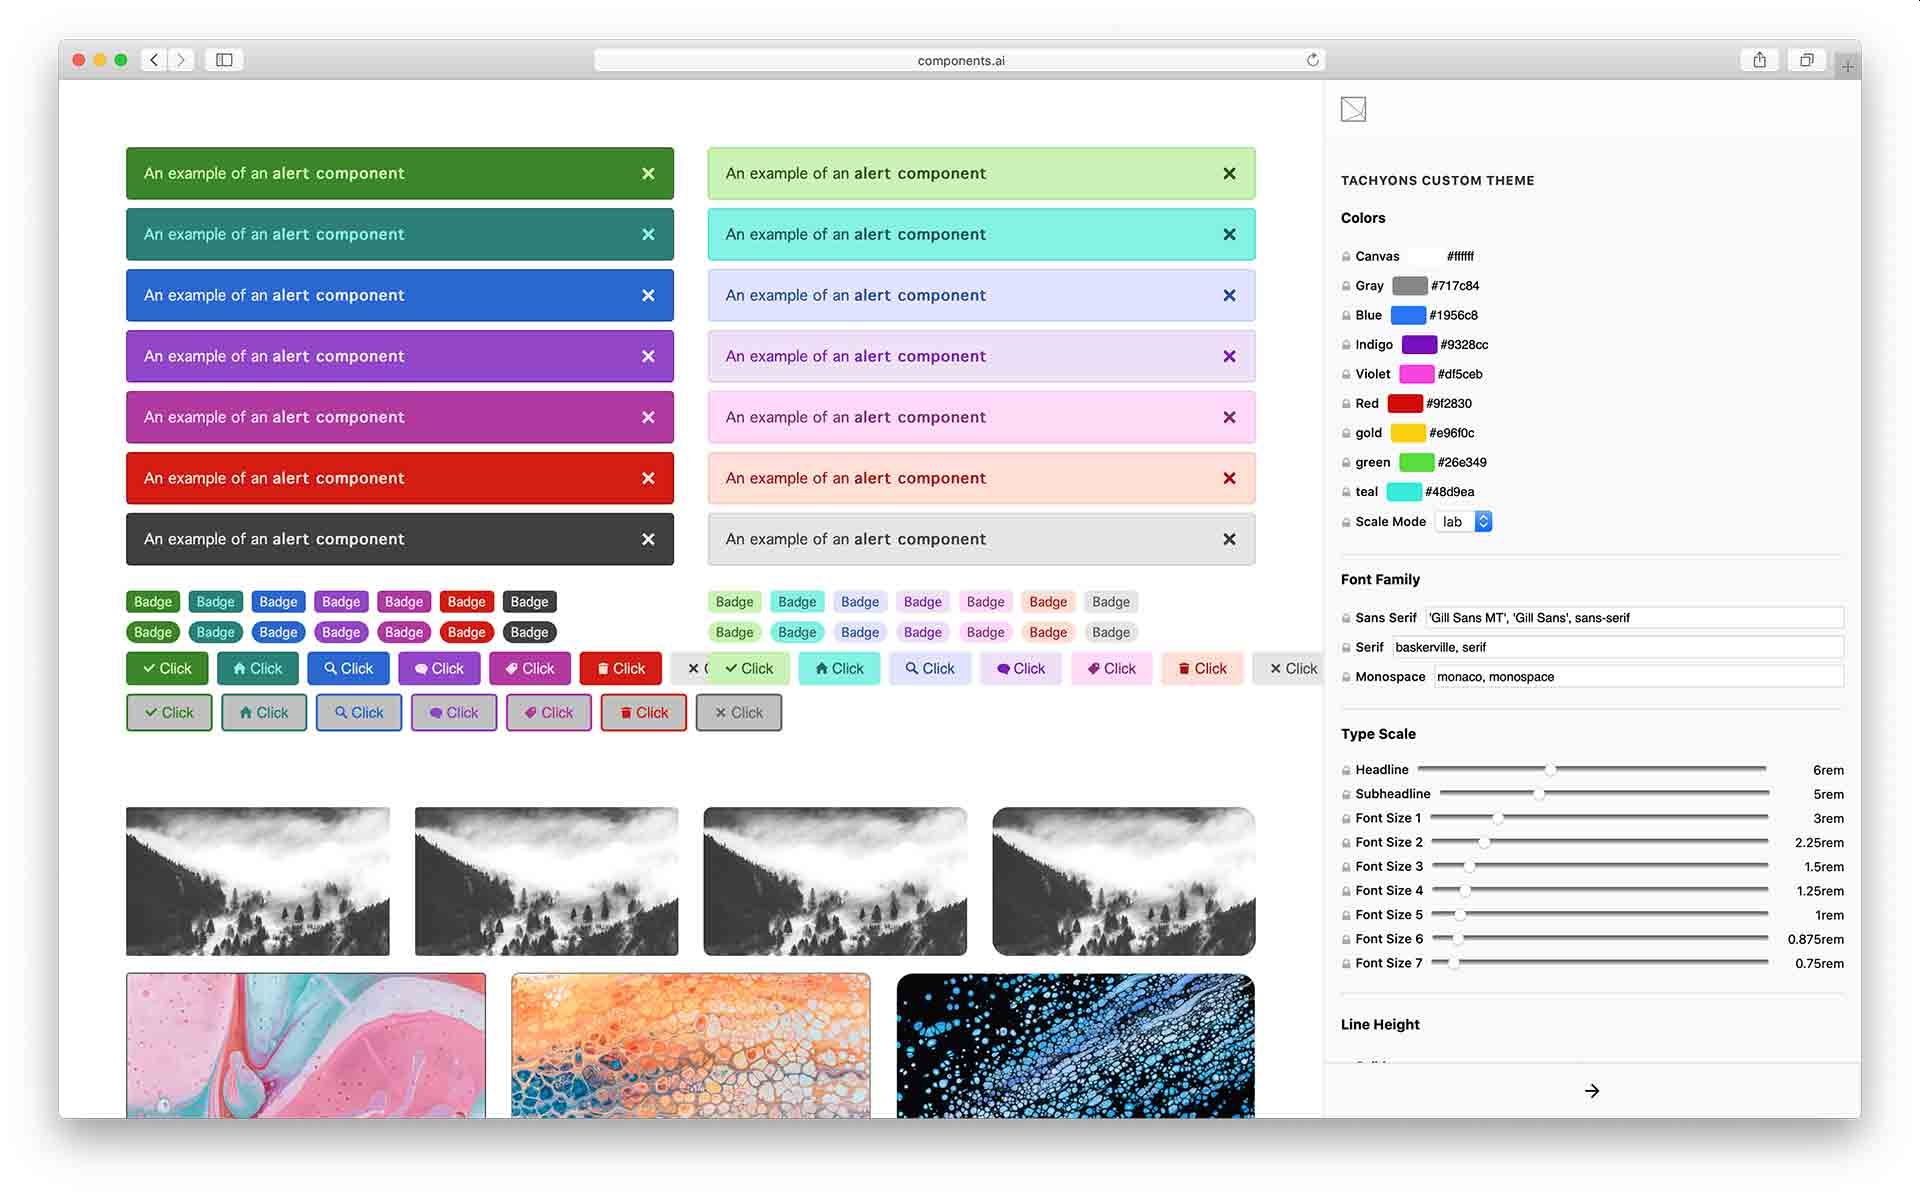1920x1196 pixels.
Task: Click the home icon on the teal Click button
Action: pyautogui.click(x=240, y=668)
